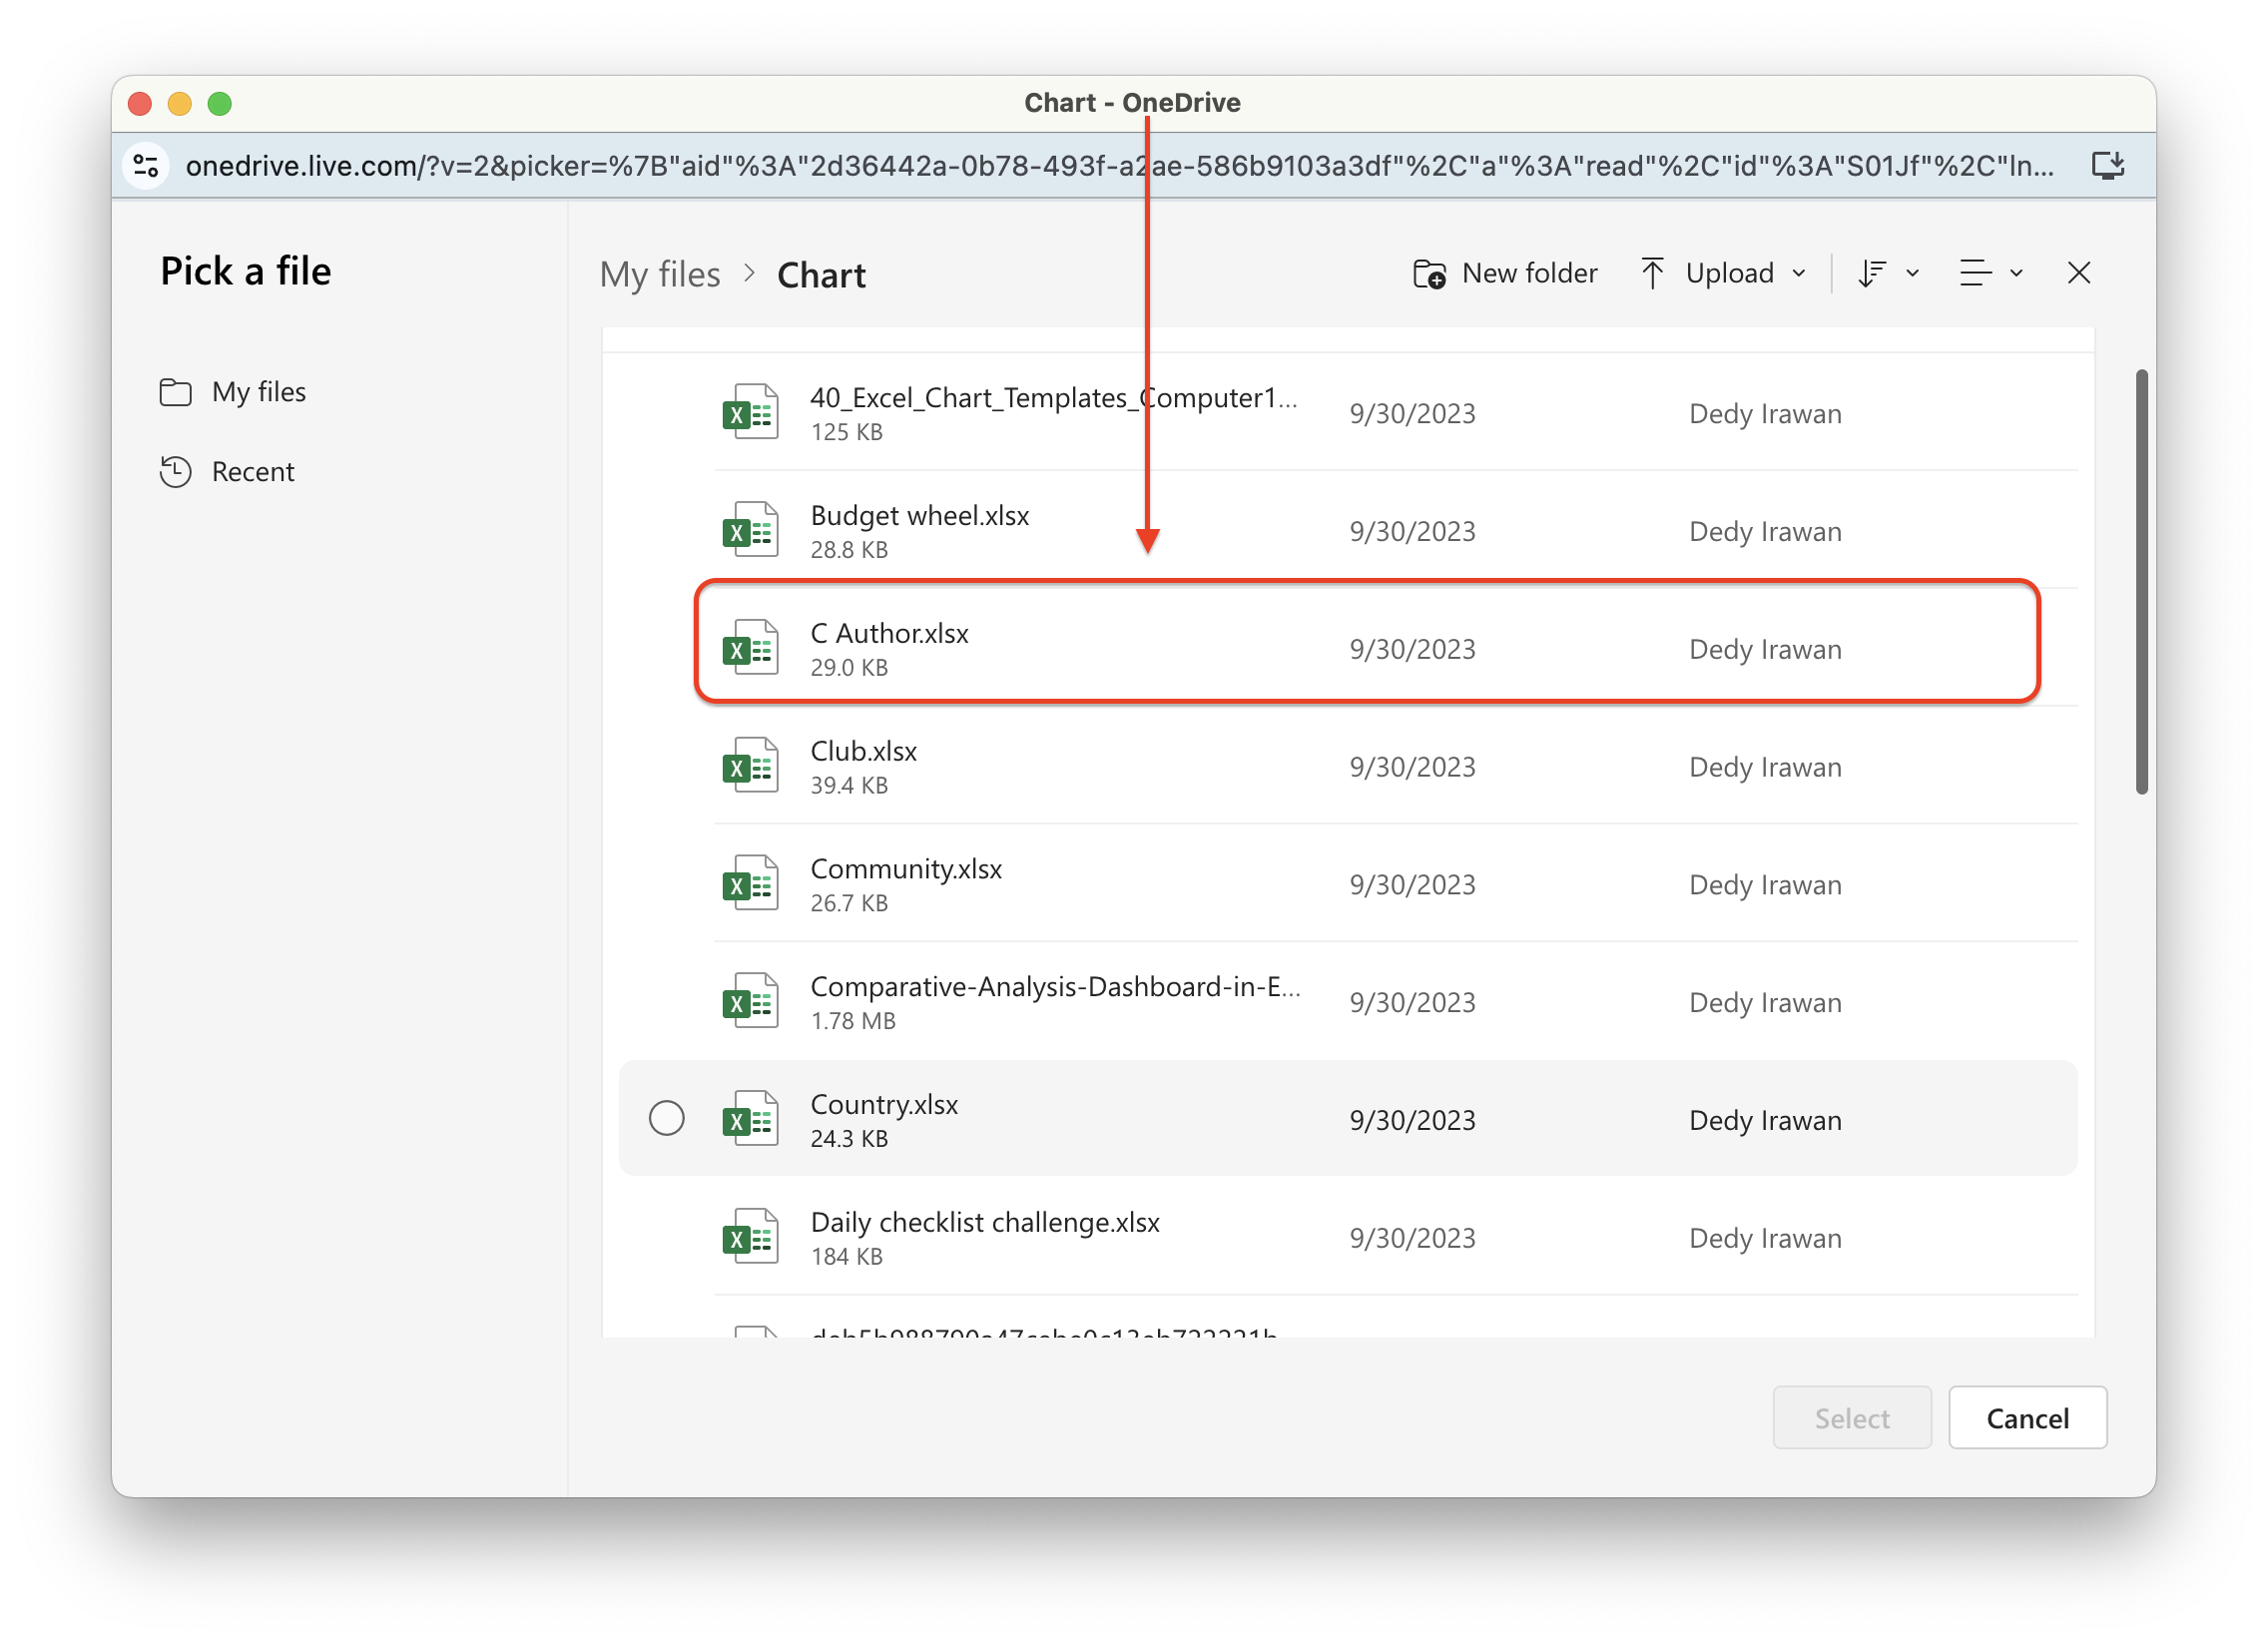Click Excel icon of Club.xlsx
The width and height of the screenshot is (2268, 1645).
tap(750, 766)
